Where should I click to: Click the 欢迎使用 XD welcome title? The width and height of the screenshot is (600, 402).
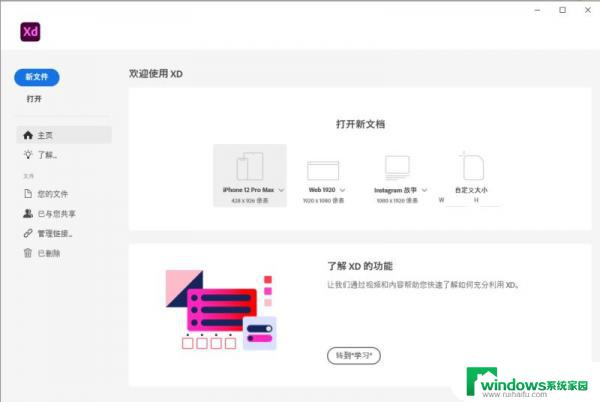click(155, 73)
